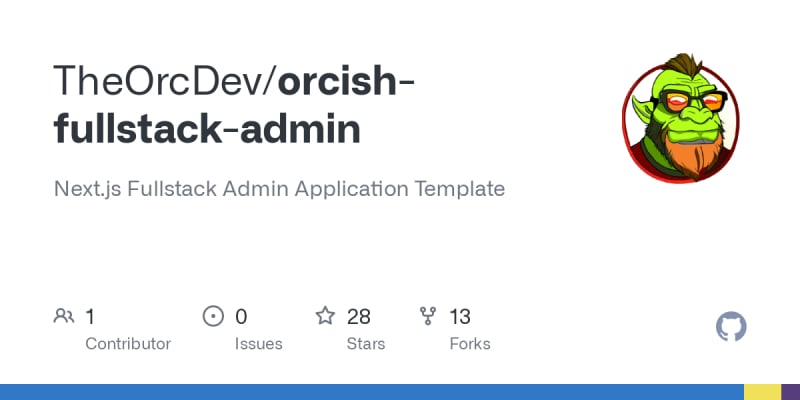The height and width of the screenshot is (400, 800).
Task: Click the forks count '13'
Action: 460,317
